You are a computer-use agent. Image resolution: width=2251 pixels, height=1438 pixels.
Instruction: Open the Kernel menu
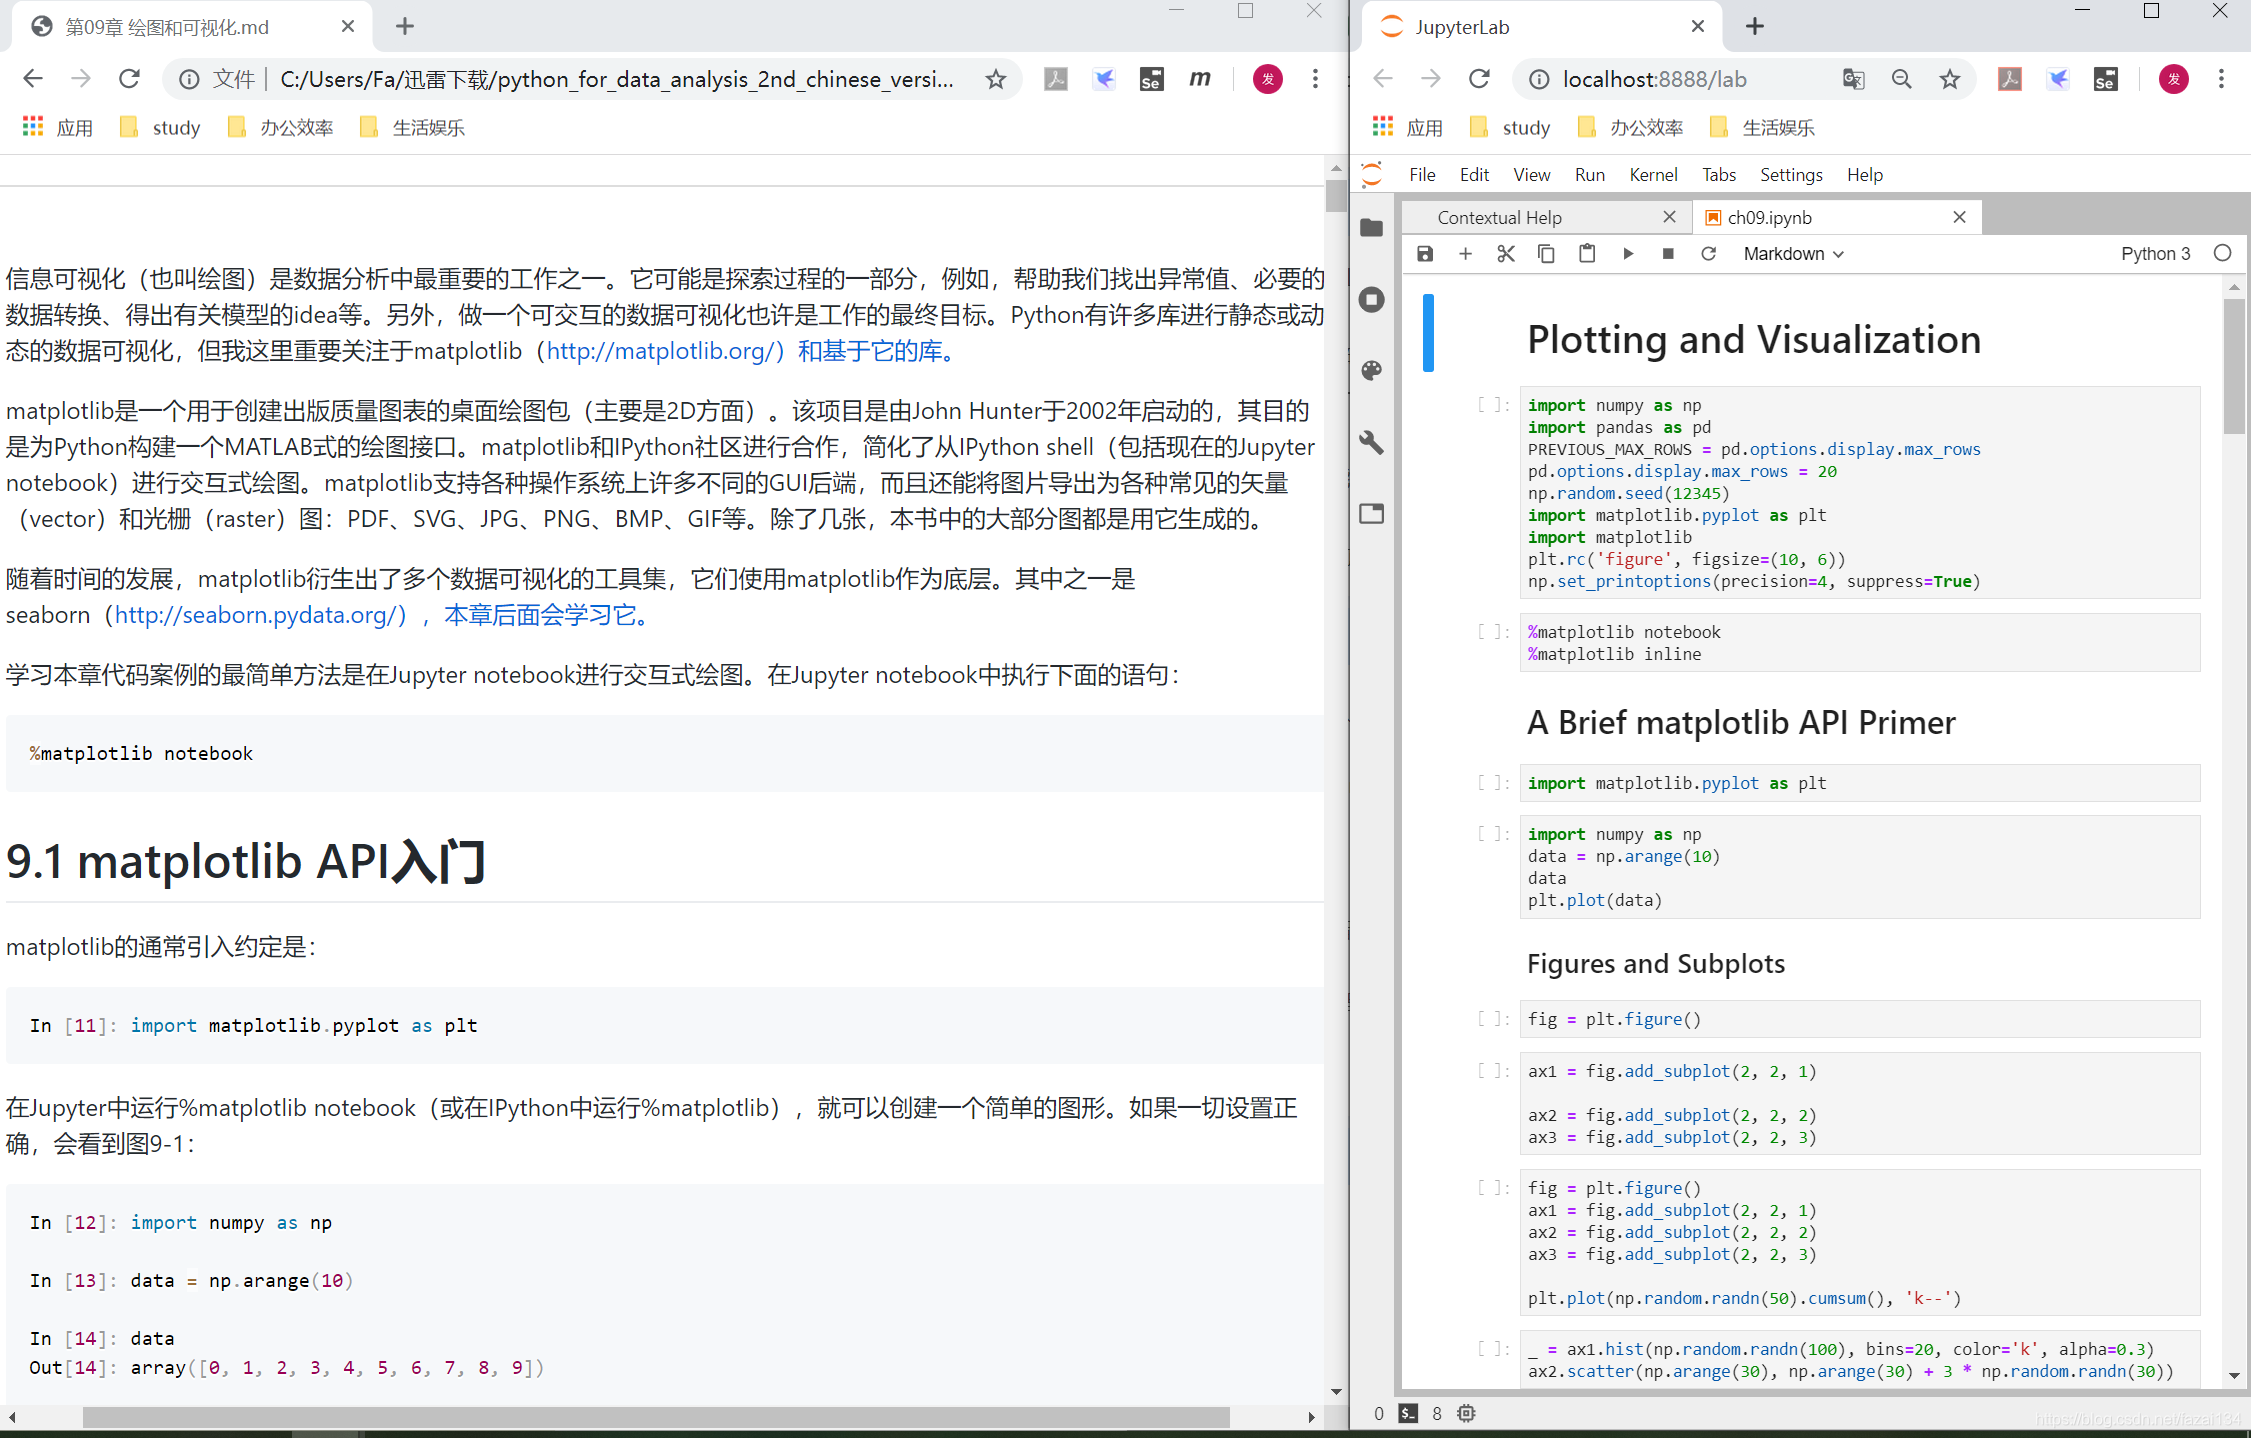(1653, 175)
